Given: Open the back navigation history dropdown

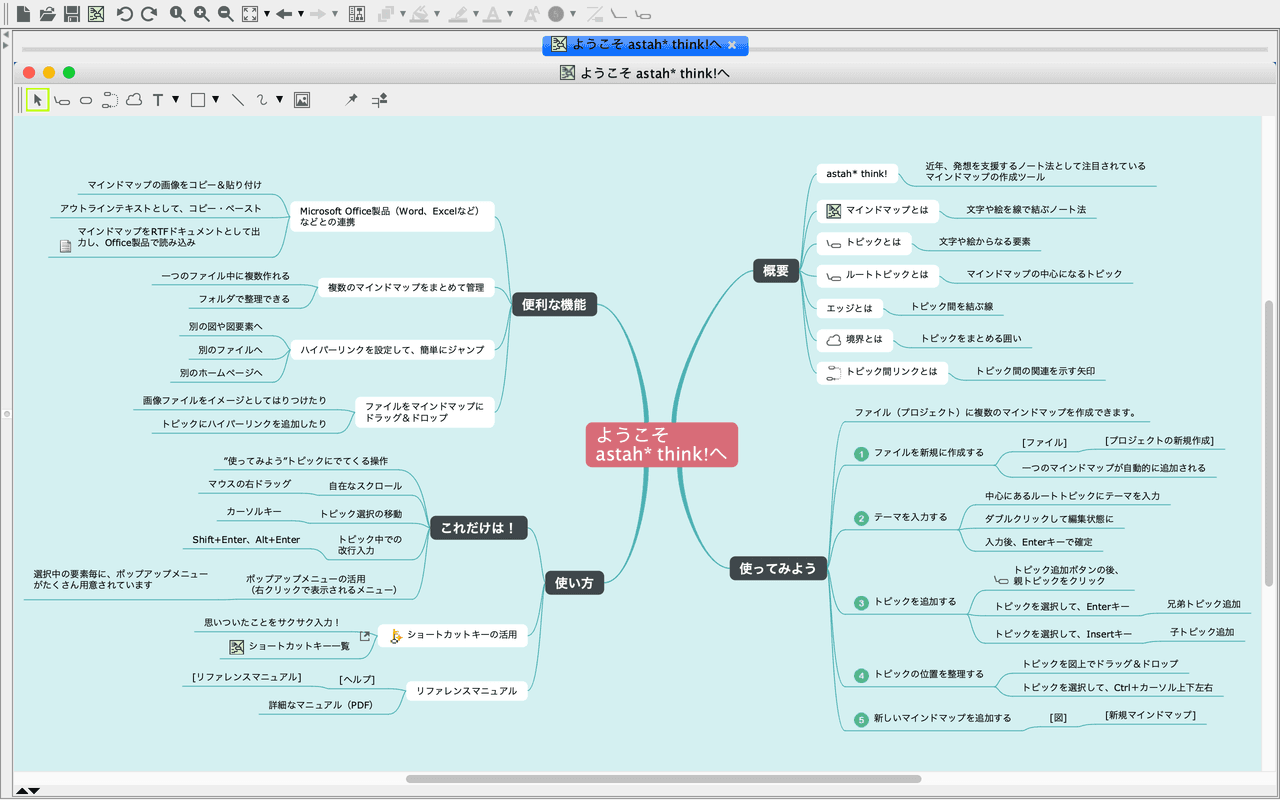Looking at the screenshot, I should (301, 14).
